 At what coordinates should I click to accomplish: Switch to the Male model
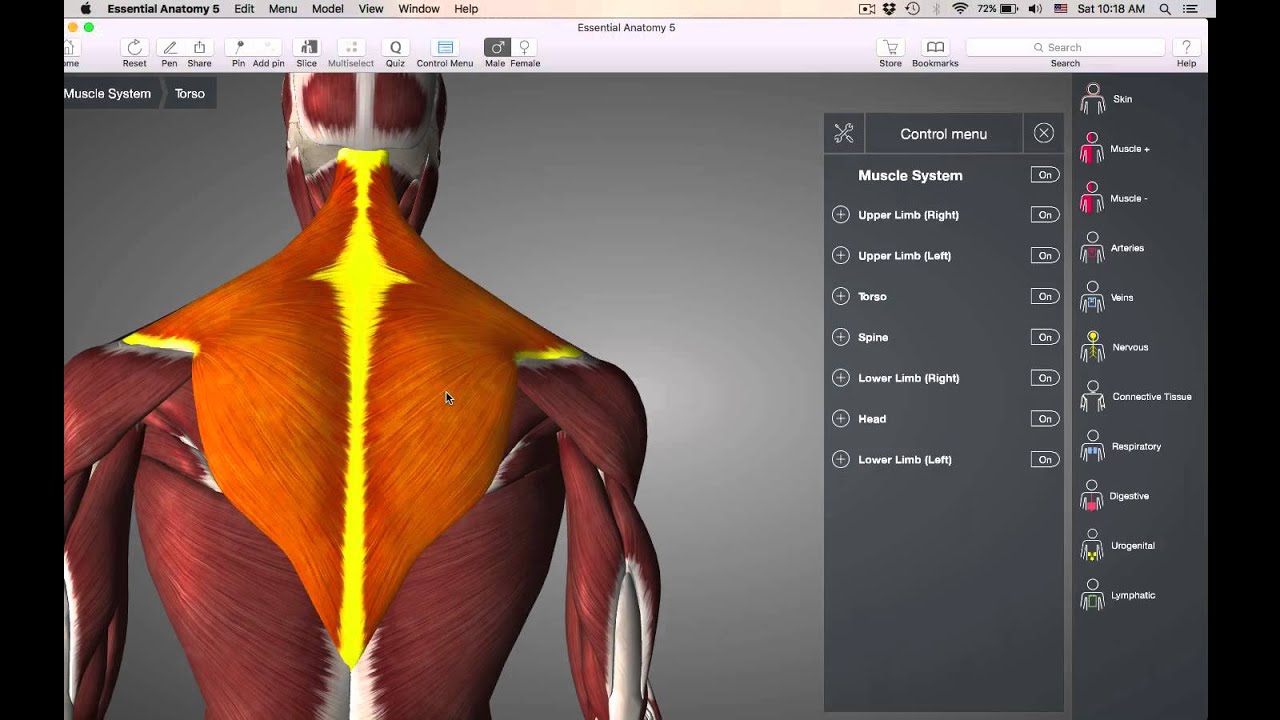[x=497, y=47]
